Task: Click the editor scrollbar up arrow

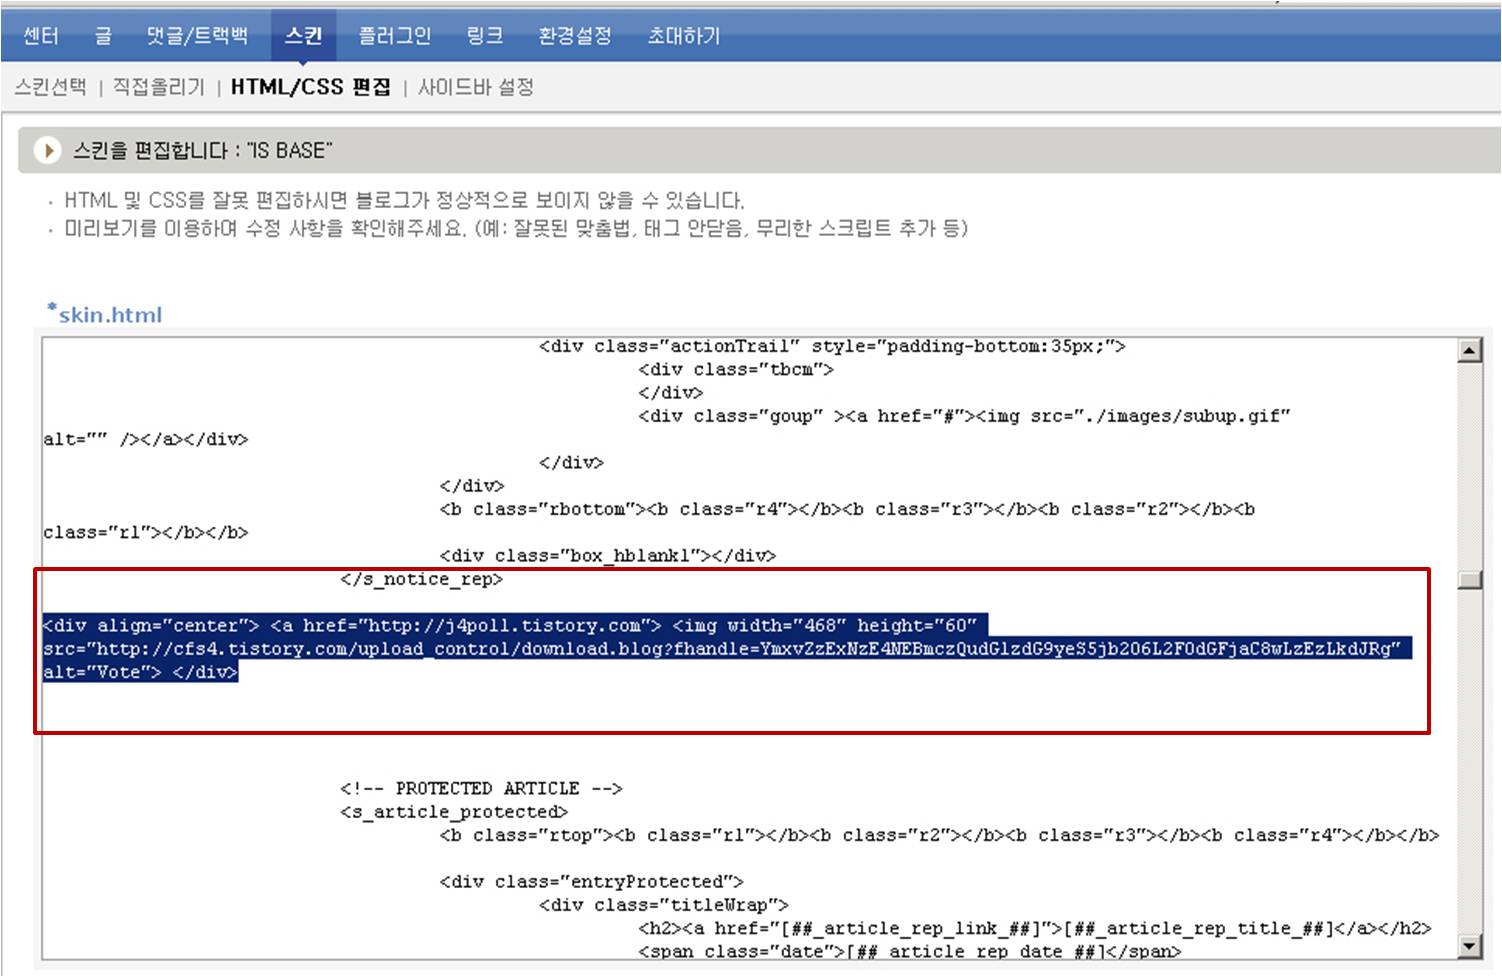Action: [x=1469, y=350]
